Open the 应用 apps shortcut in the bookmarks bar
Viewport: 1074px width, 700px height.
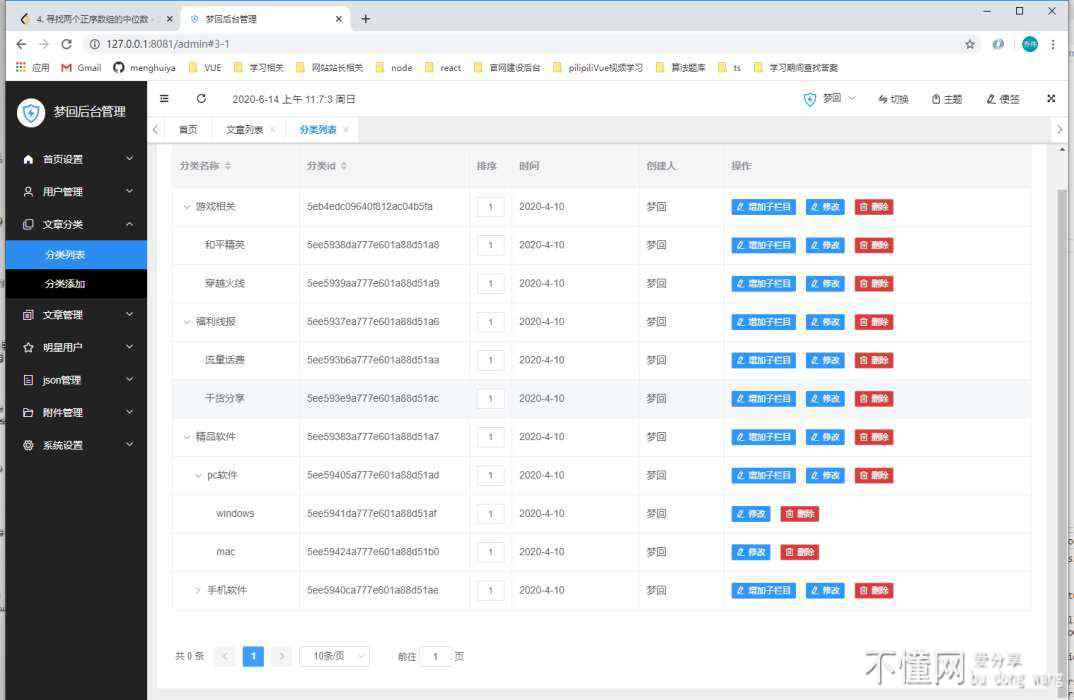pos(33,67)
